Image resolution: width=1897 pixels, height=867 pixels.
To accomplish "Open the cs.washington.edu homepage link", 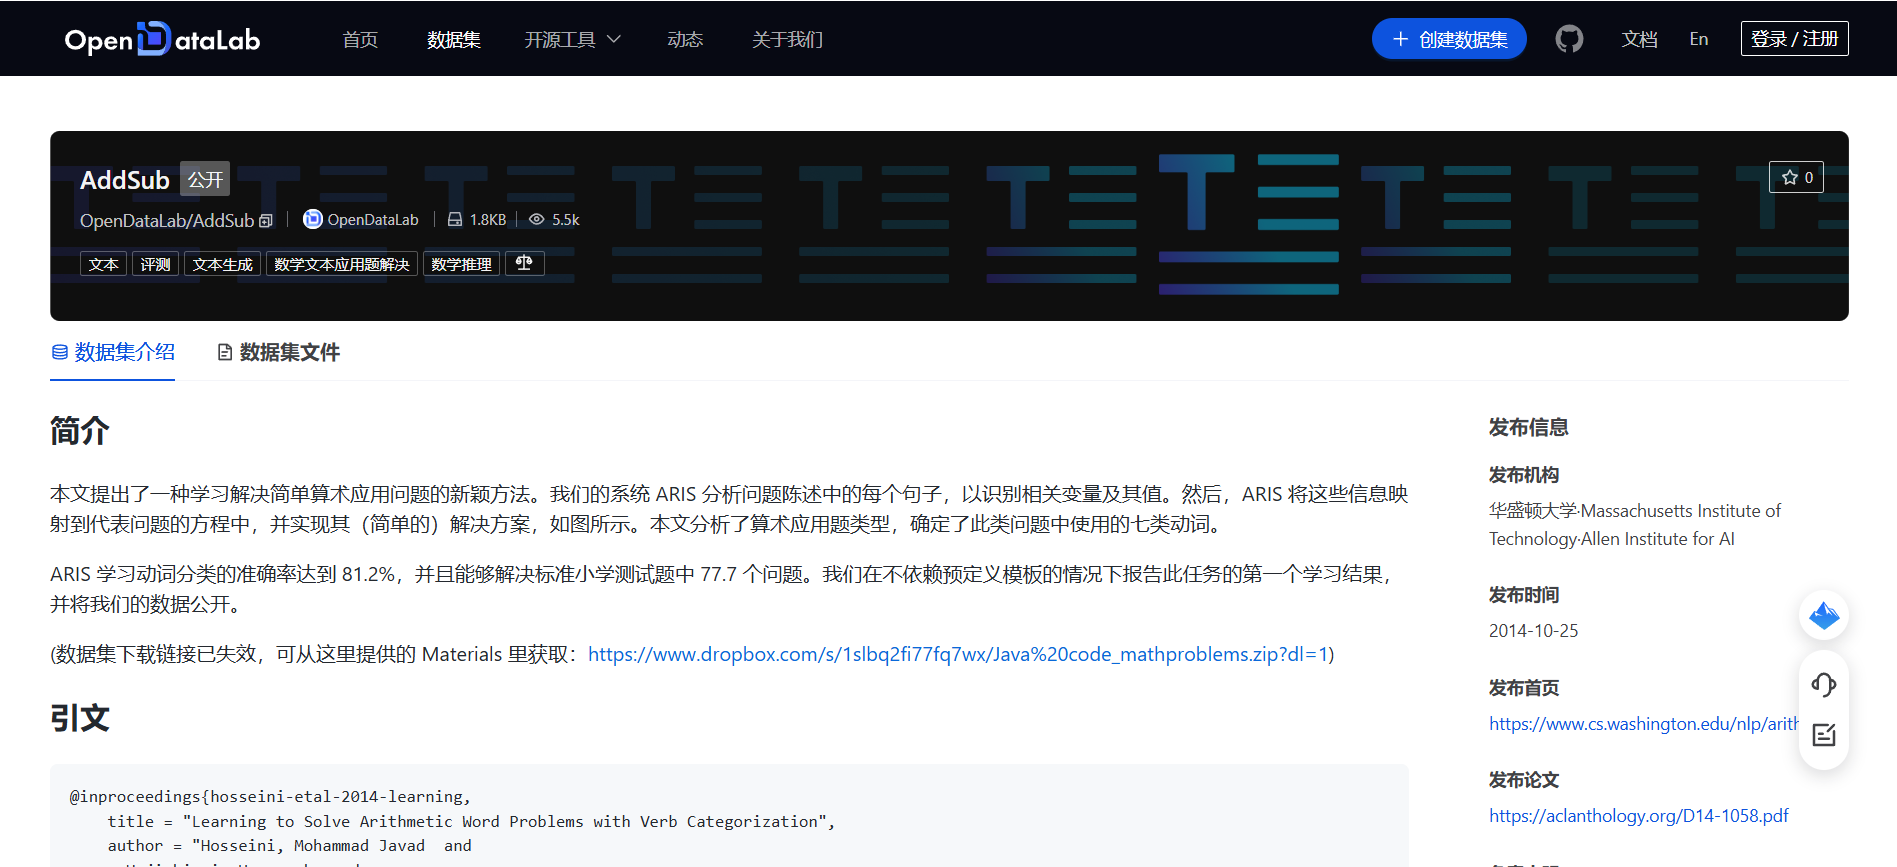I will point(1643,723).
